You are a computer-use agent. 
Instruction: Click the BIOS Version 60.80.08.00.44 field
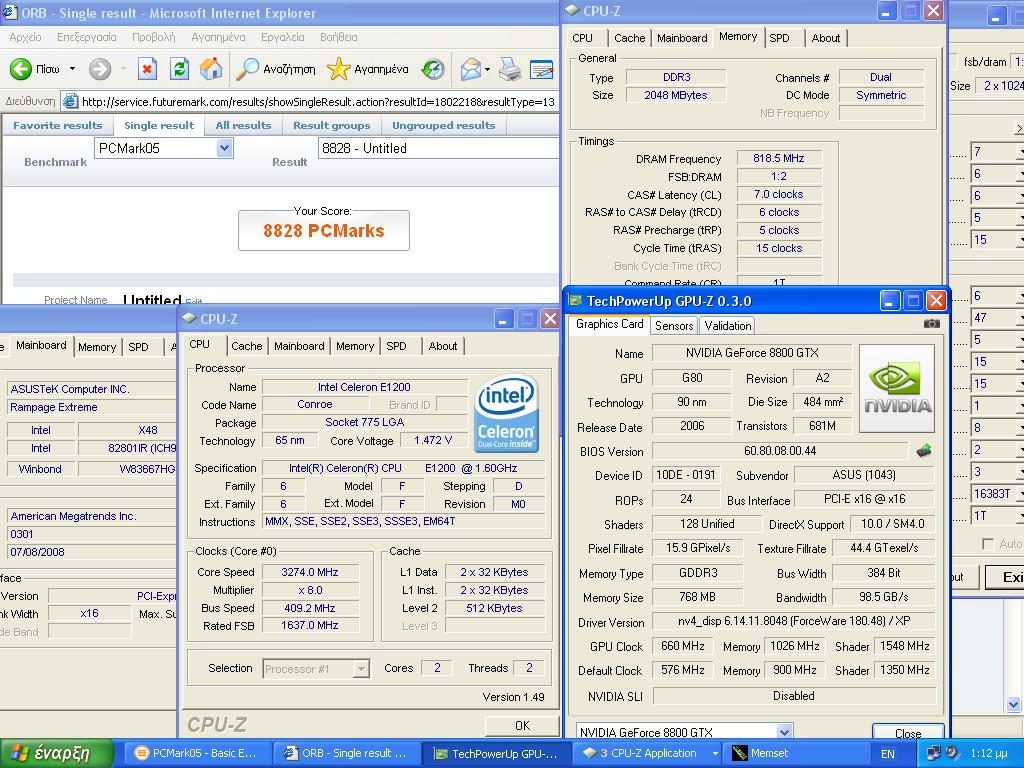click(780, 451)
